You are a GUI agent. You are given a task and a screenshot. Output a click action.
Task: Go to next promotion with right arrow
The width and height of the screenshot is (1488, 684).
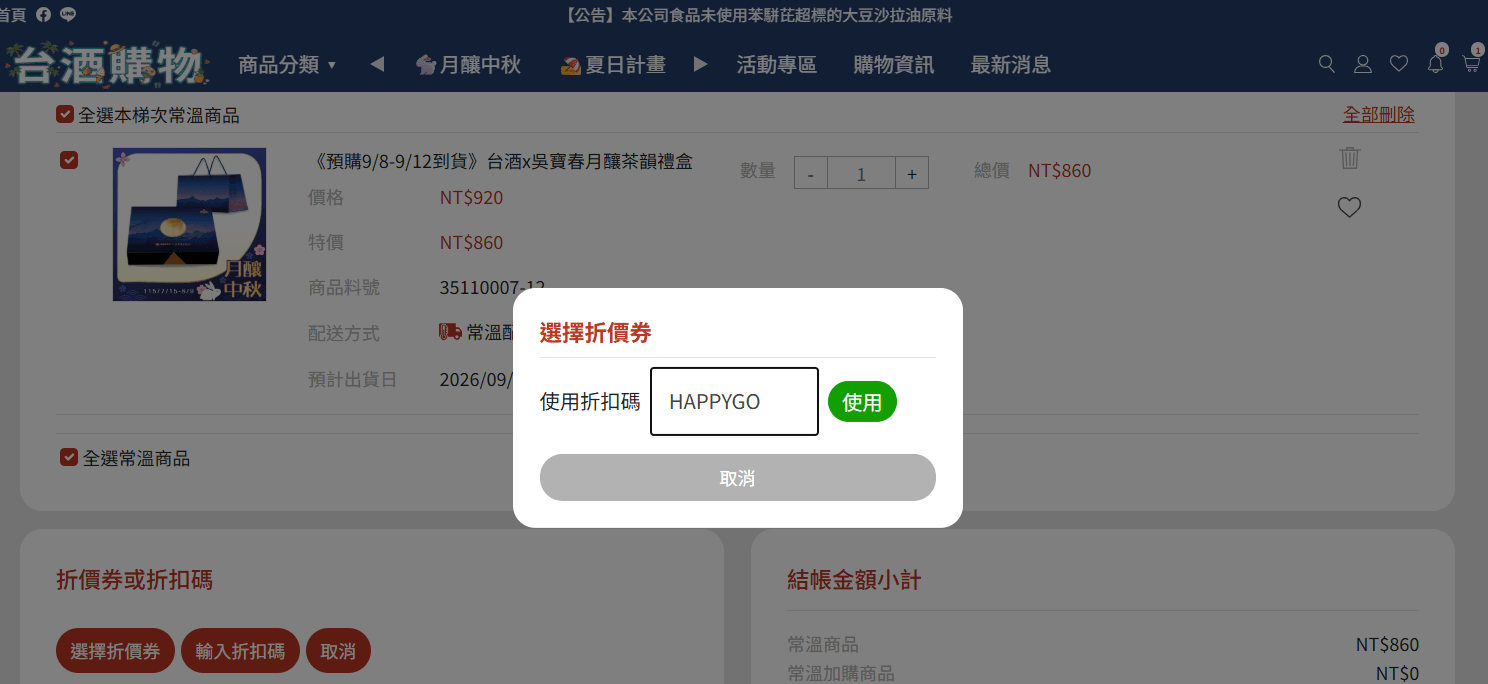(x=701, y=64)
